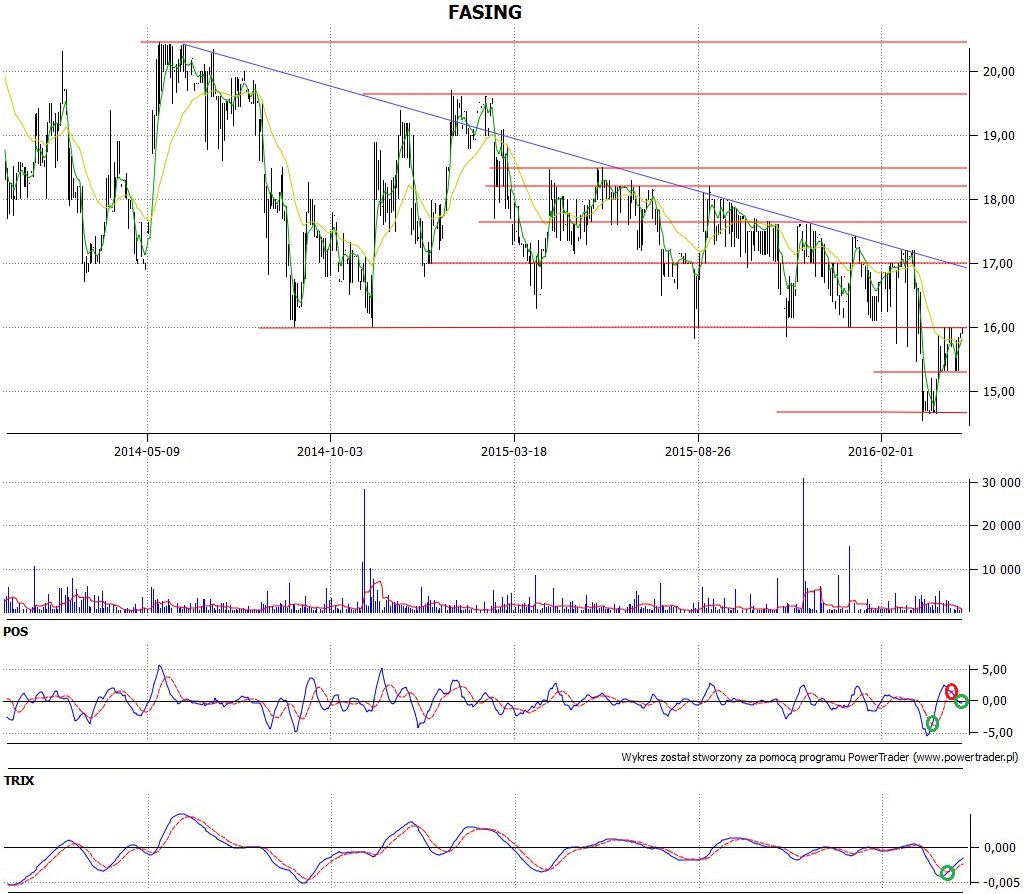The image size is (1024, 894).
Task: Click the POS 0,00 axis label
Action: (994, 701)
